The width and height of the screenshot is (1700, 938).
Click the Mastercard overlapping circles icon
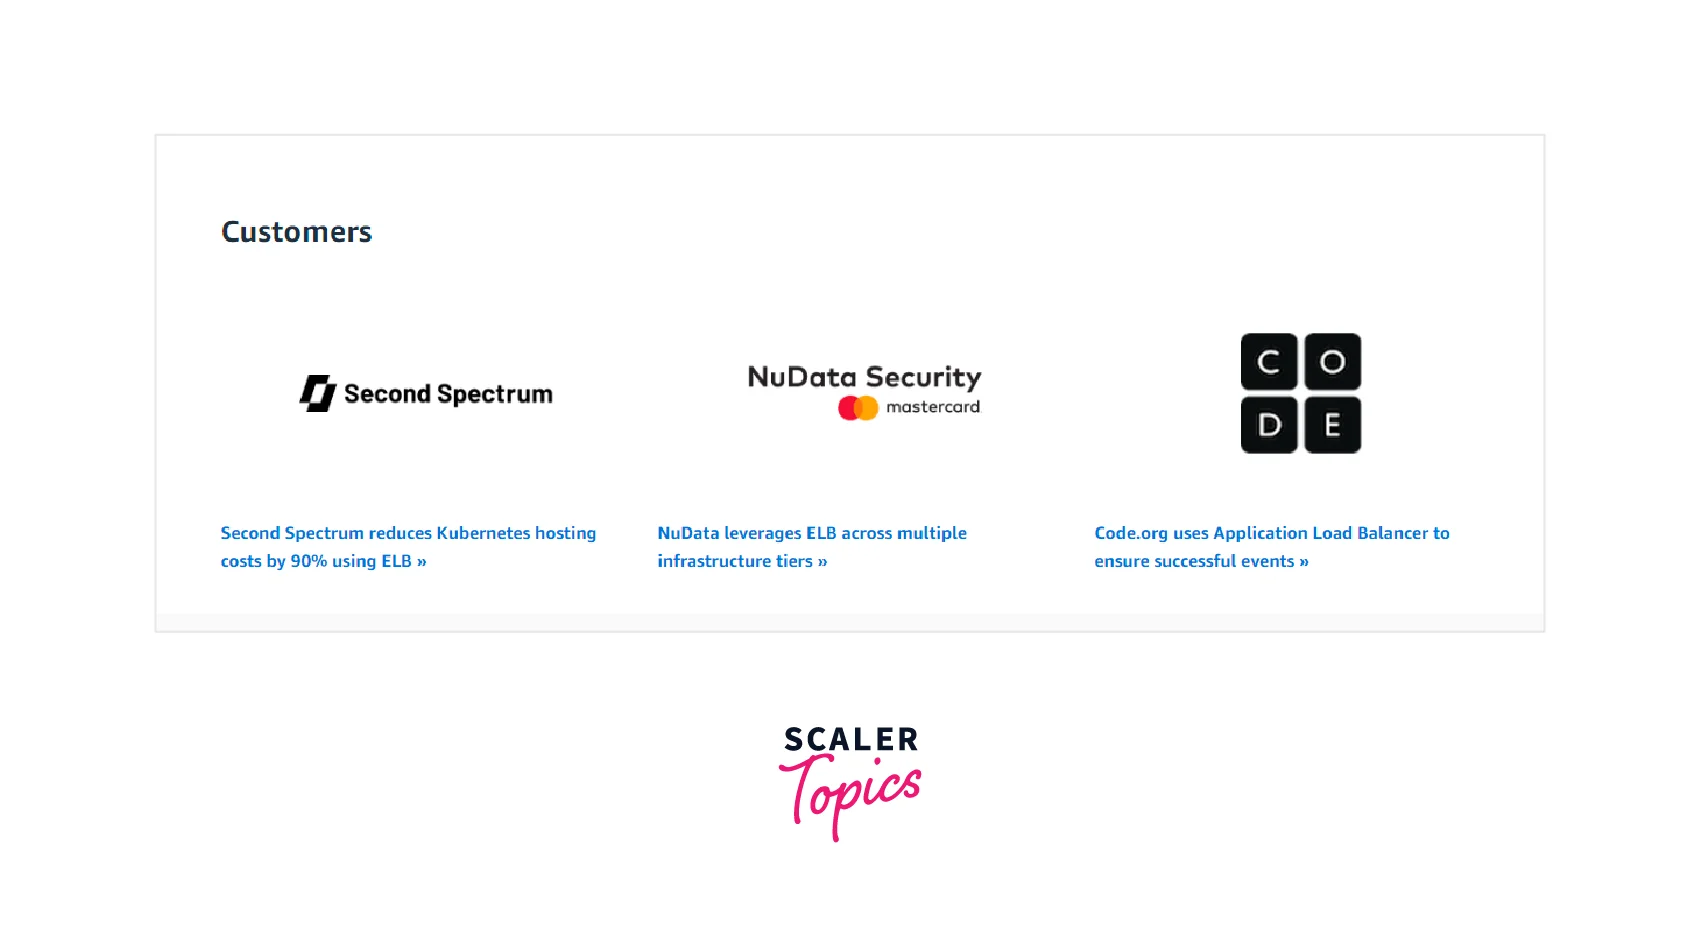click(857, 408)
